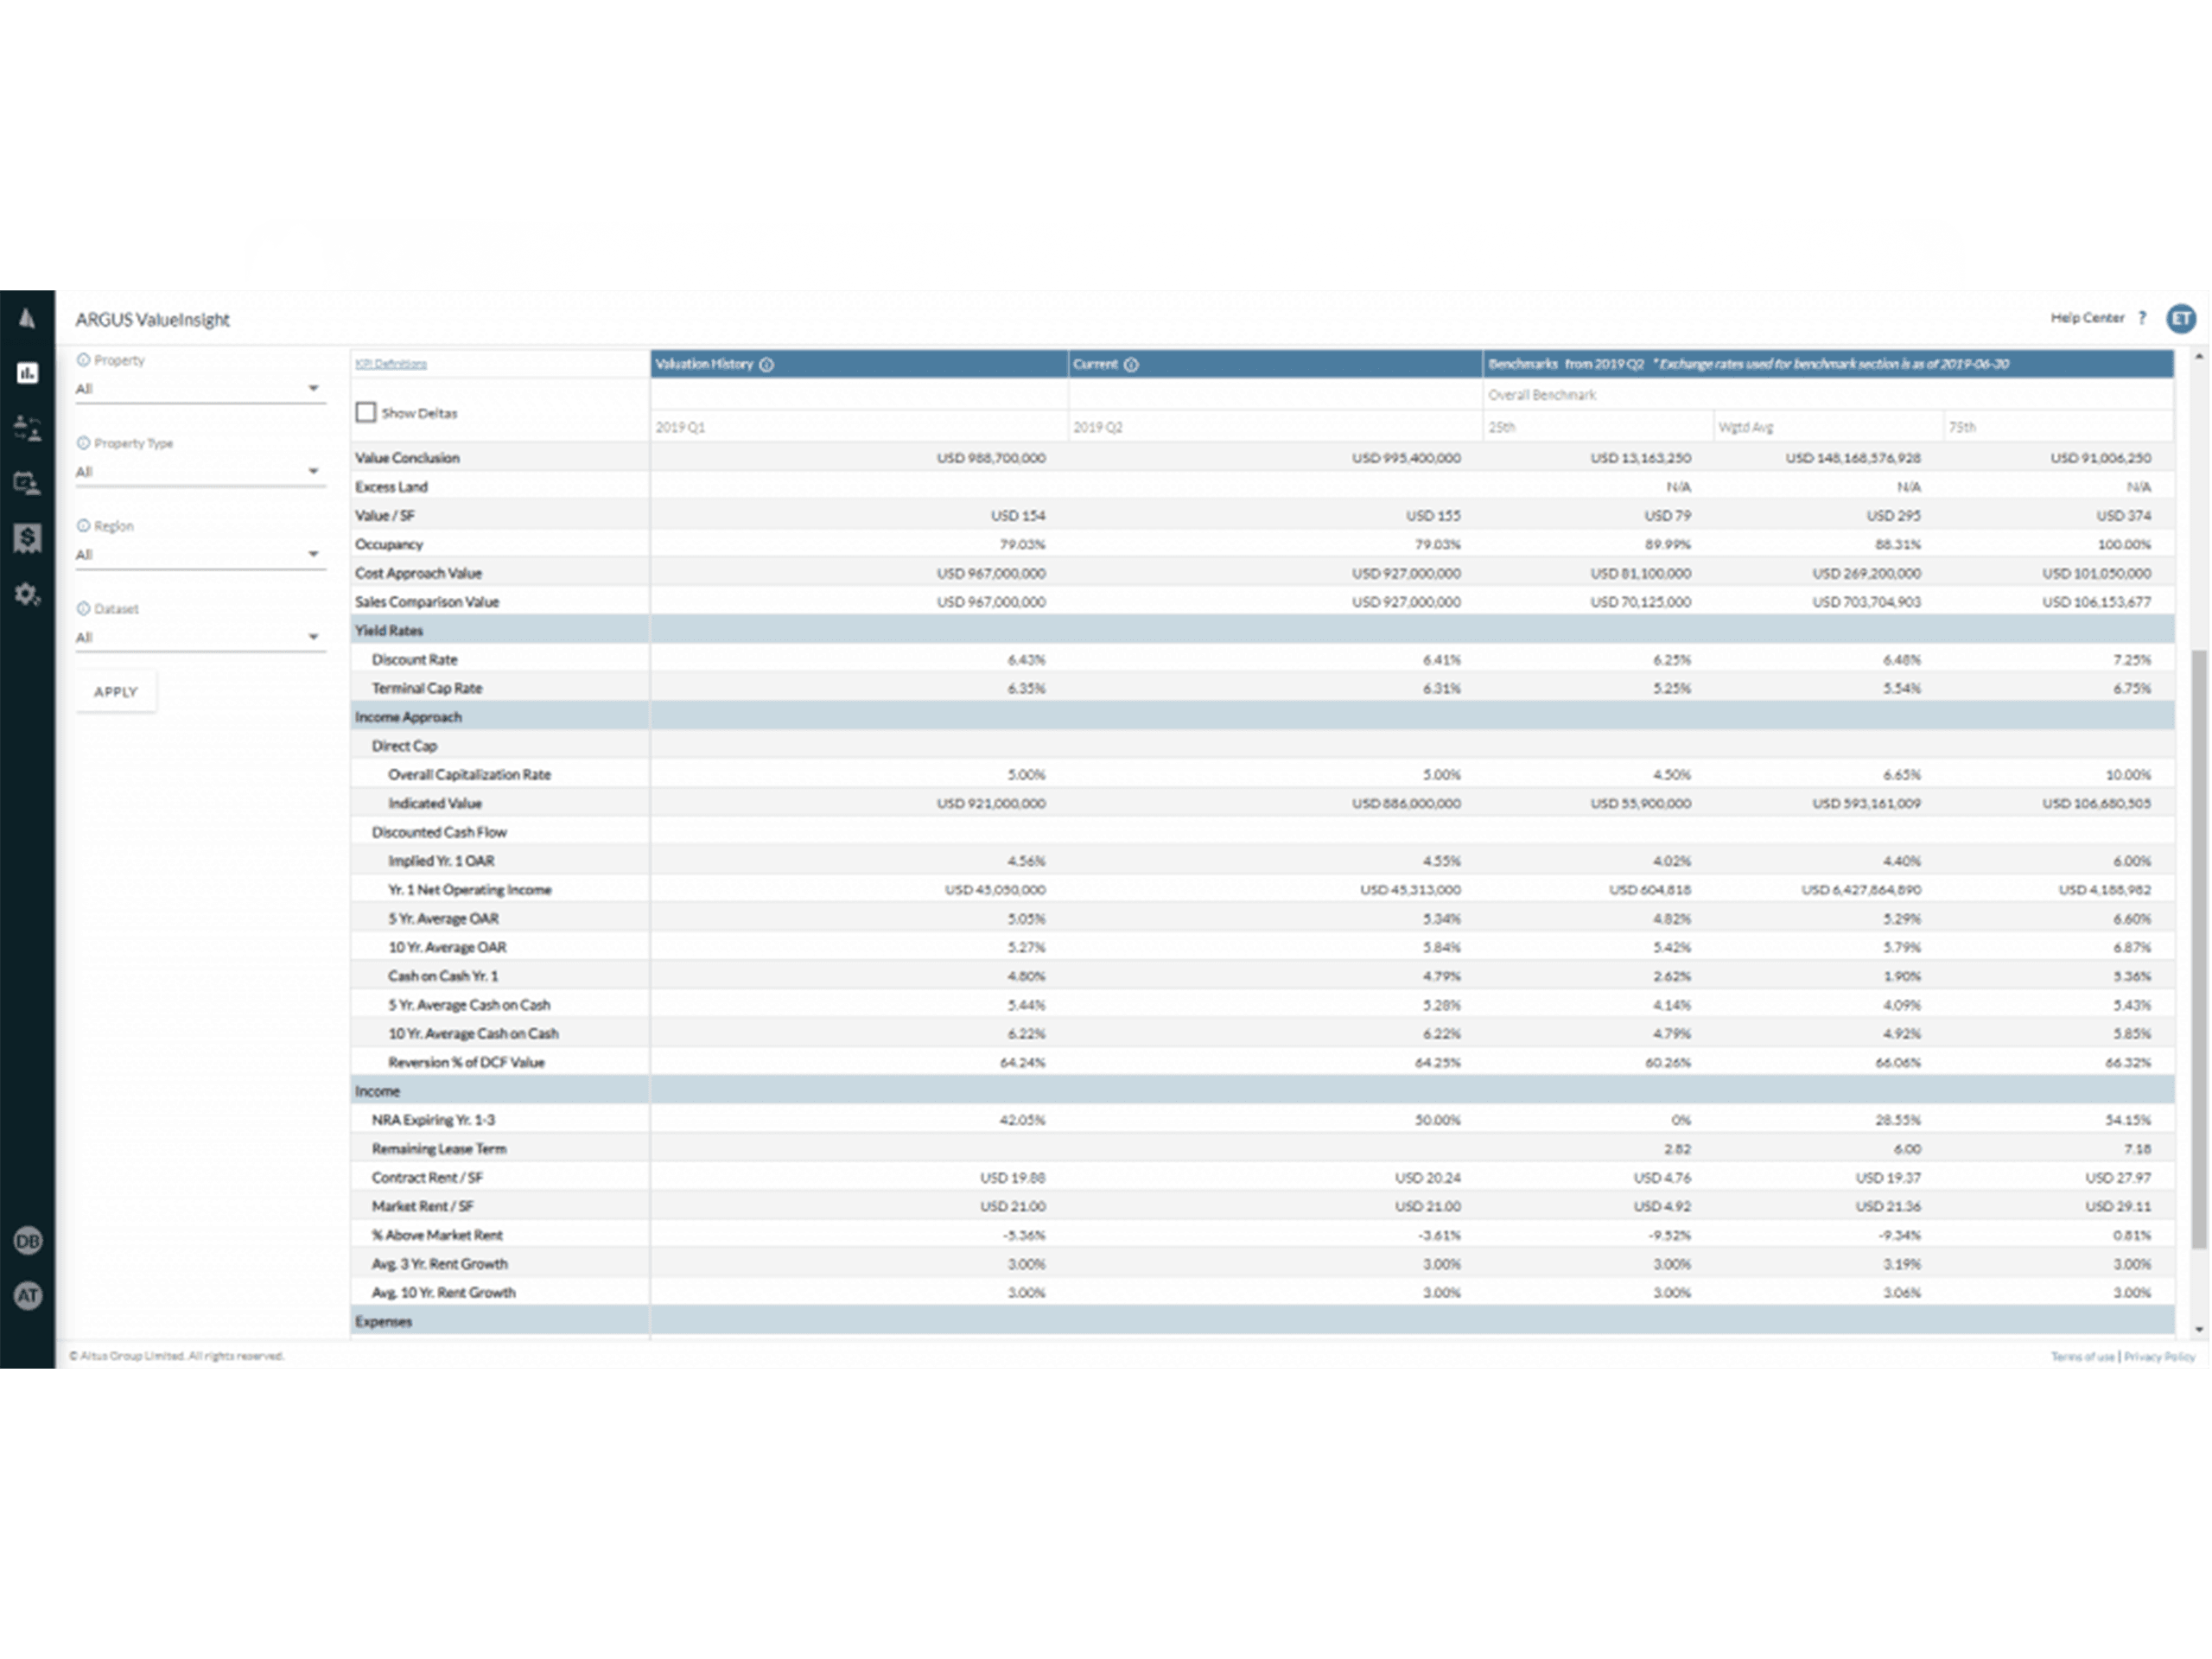The width and height of the screenshot is (2212, 1659).
Task: Select the NRA Expiring Yr. 1-3 label
Action: point(433,1120)
